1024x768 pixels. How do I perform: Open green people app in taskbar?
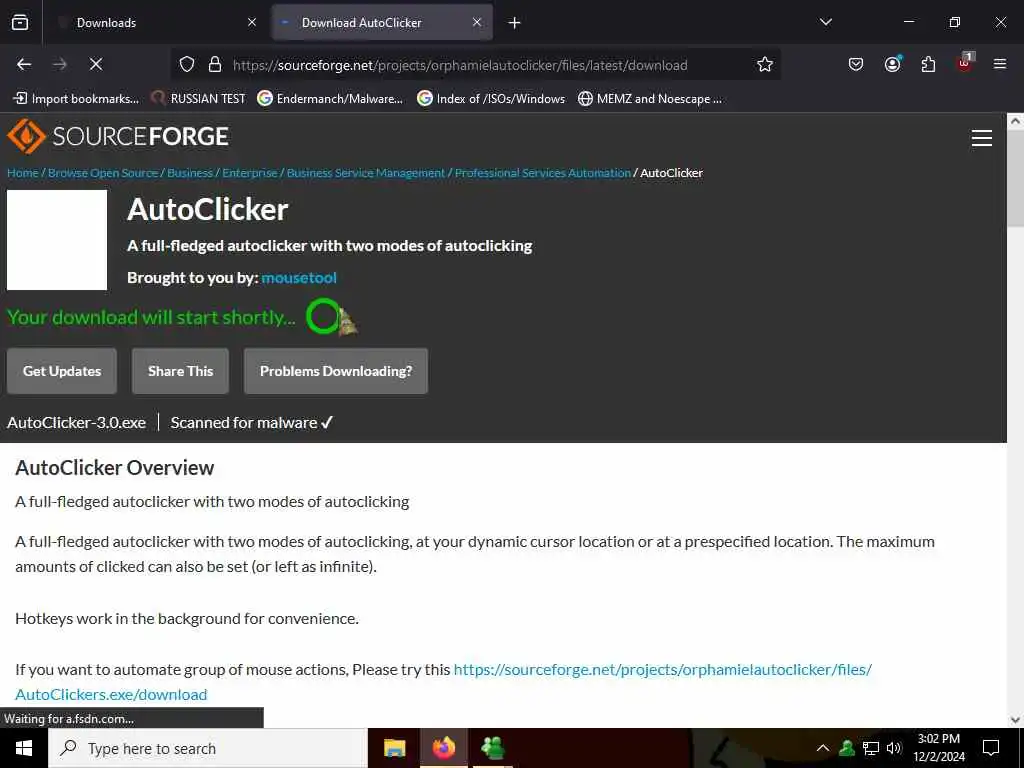(493, 748)
